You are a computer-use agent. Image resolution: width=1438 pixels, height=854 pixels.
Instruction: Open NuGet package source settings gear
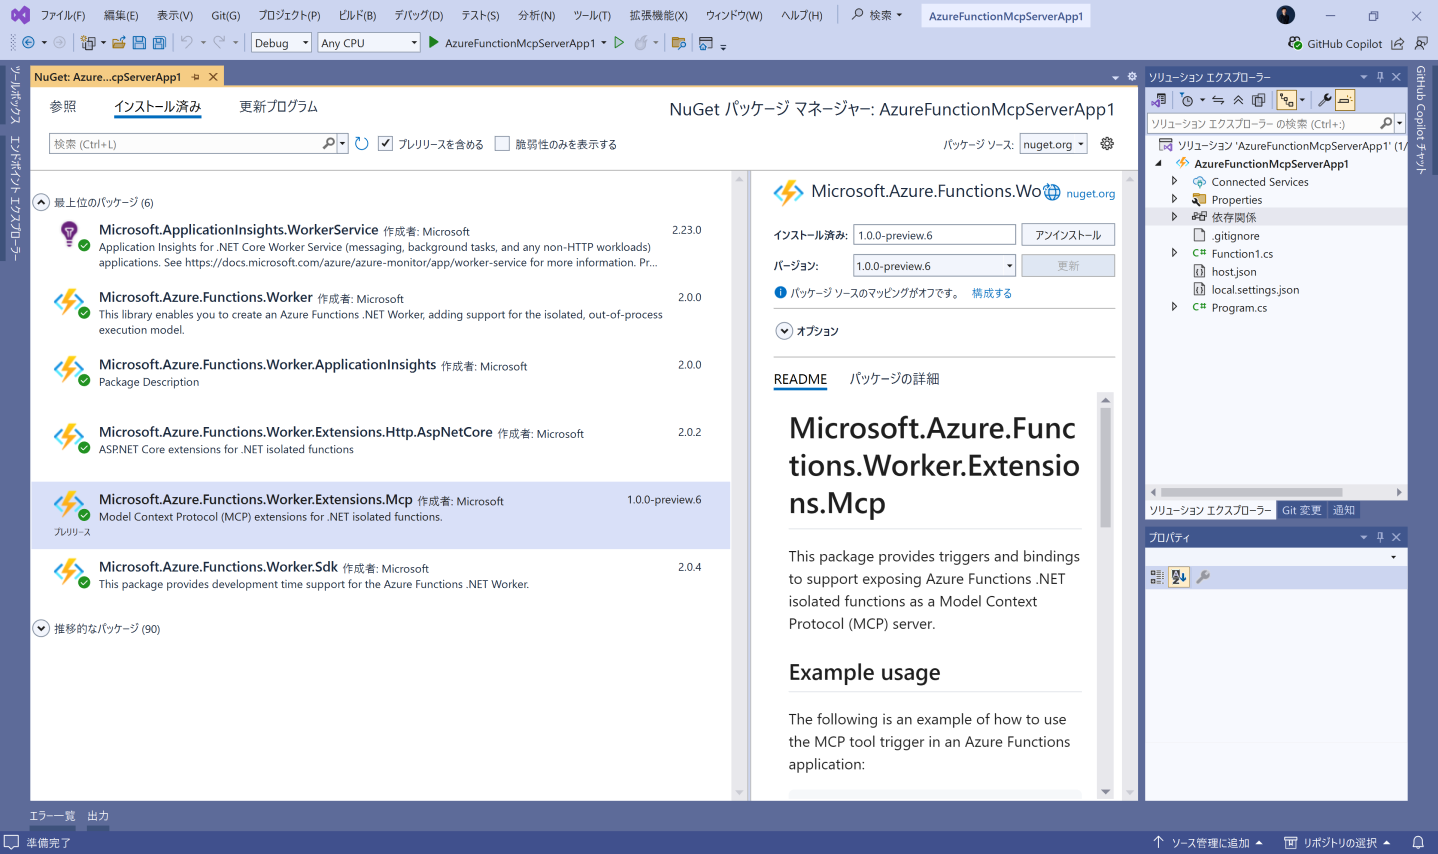[x=1107, y=144]
